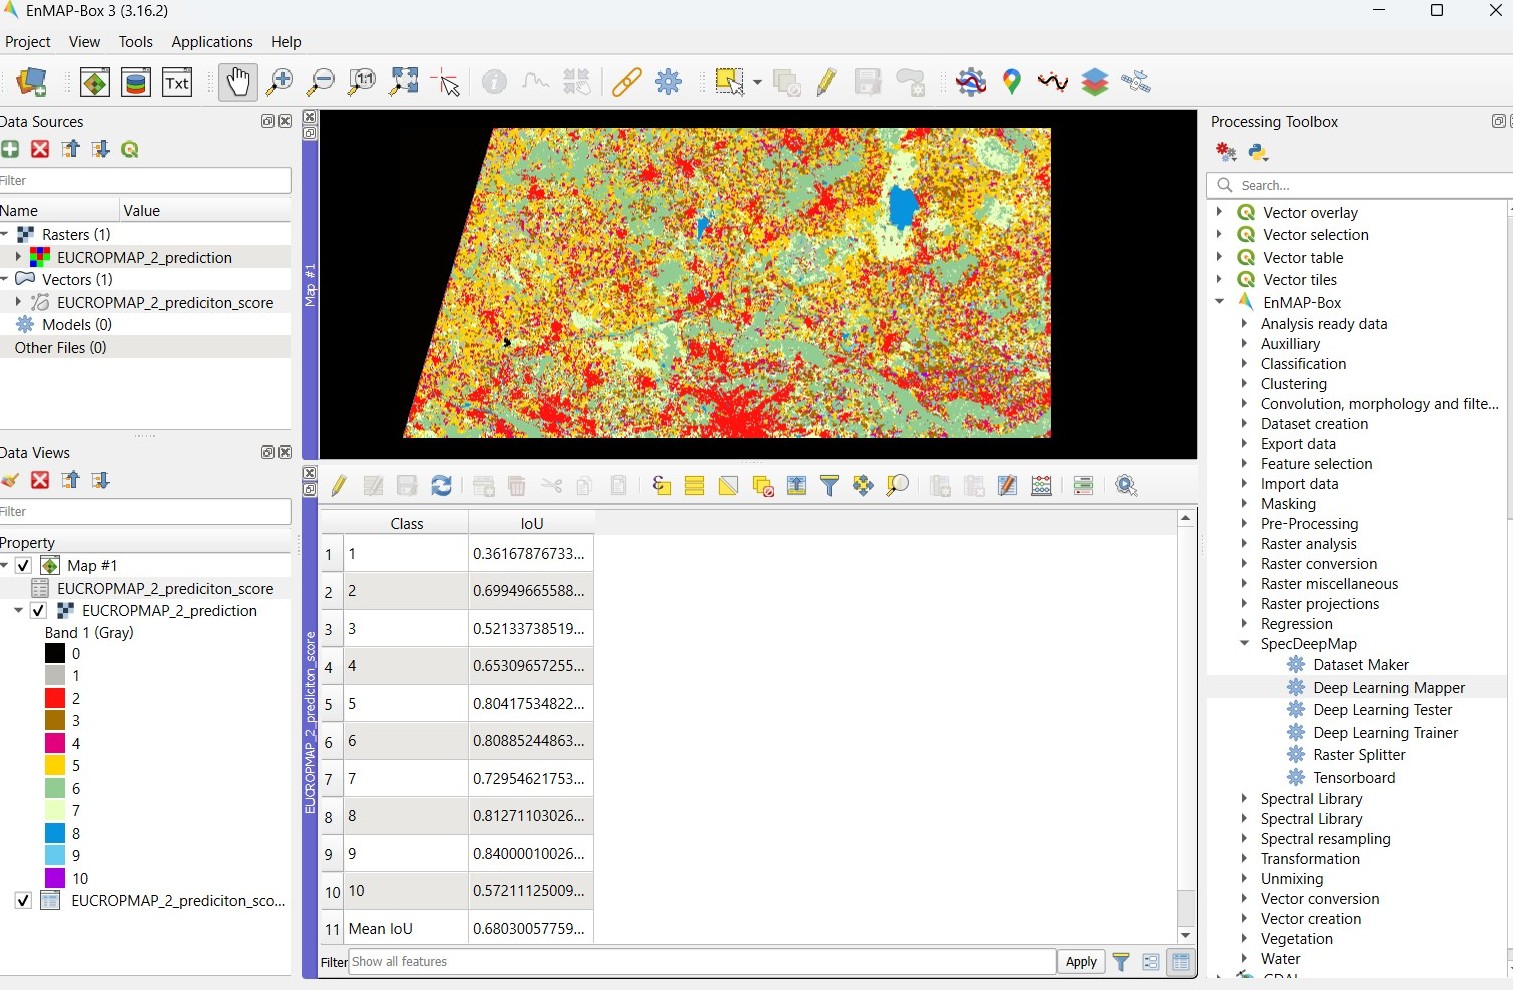Click the Apply filter button
The width and height of the screenshot is (1513, 990).
1081,962
